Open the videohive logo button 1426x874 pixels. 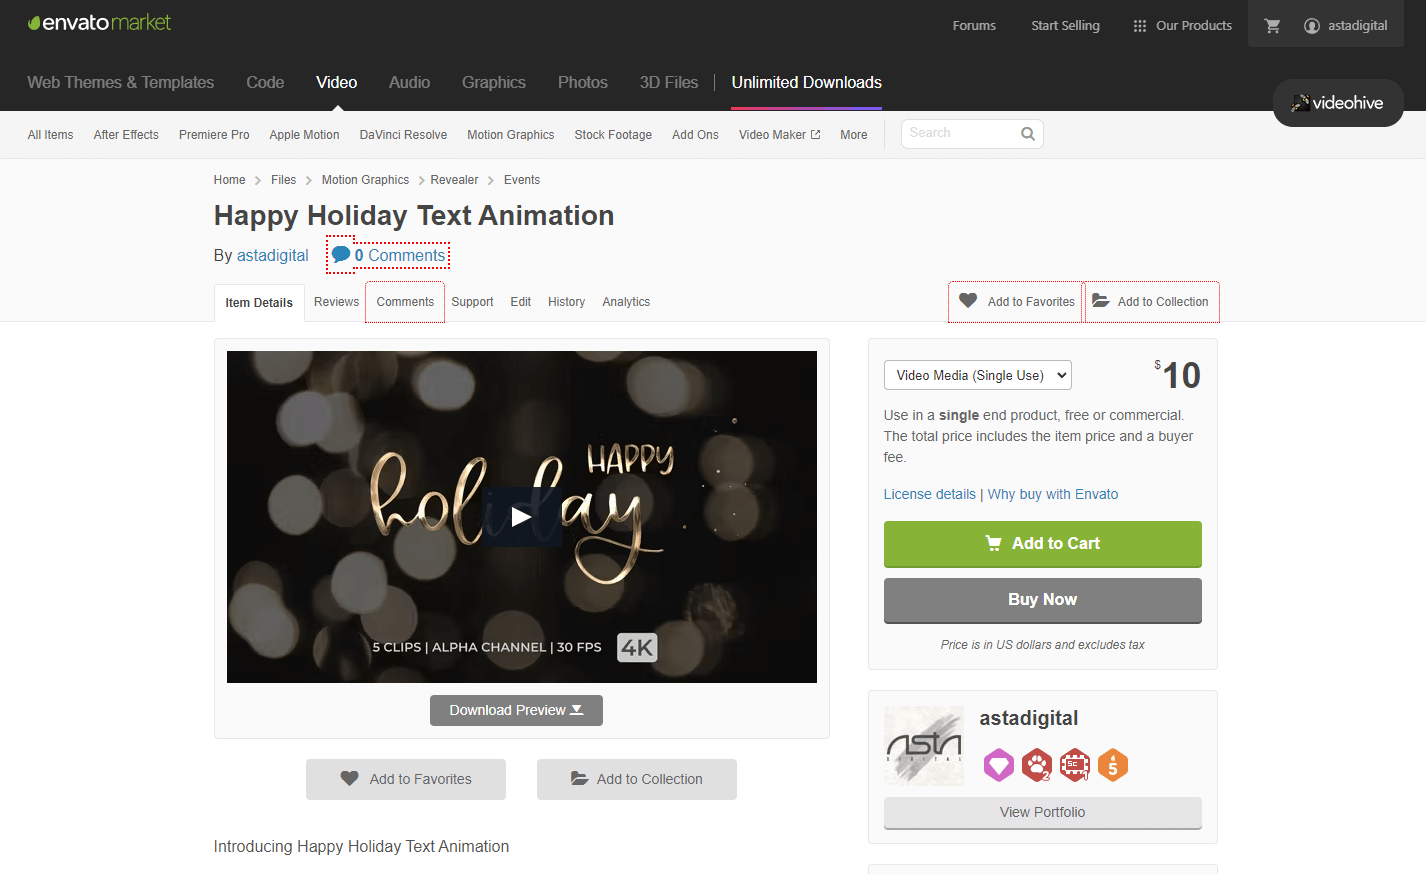tap(1338, 103)
